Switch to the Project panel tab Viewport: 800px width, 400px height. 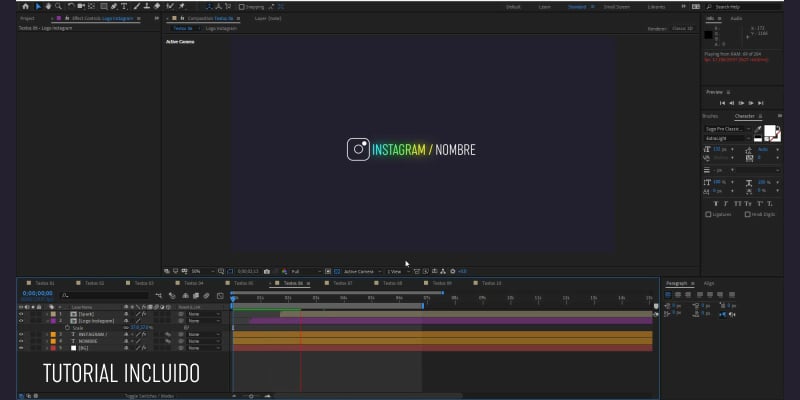click(x=27, y=18)
